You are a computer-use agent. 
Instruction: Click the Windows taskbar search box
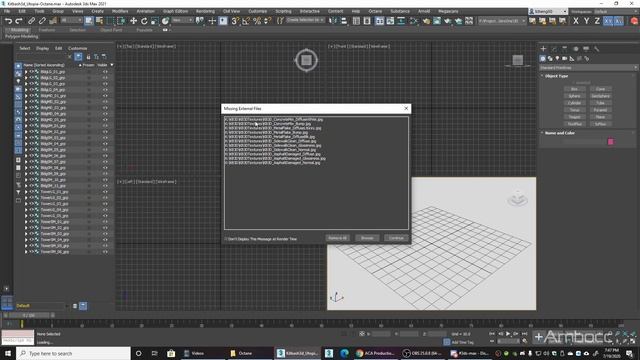pos(73,353)
